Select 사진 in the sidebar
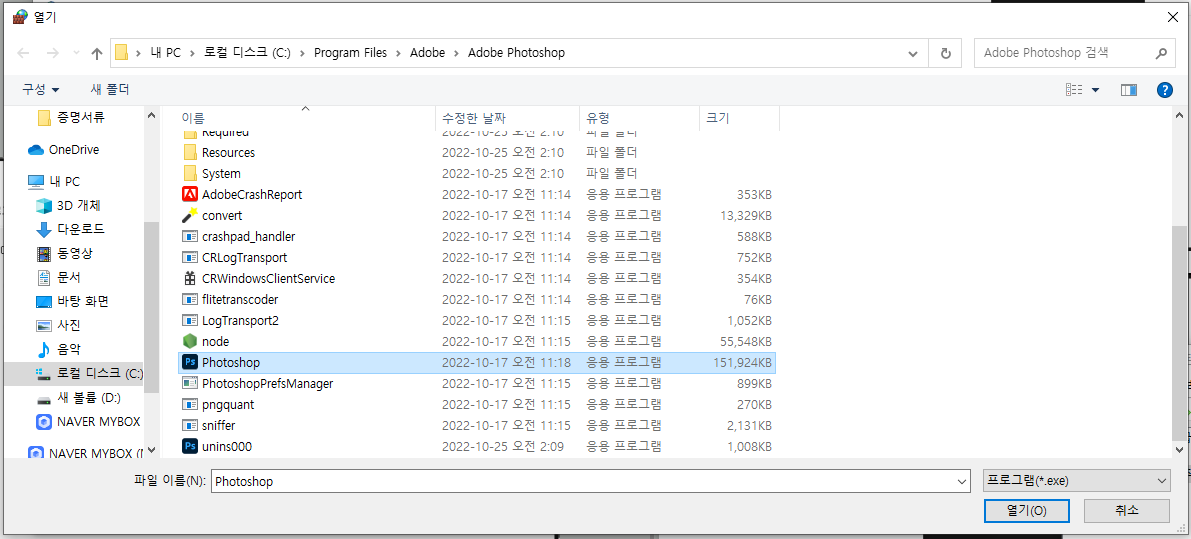The image size is (1191, 539). pos(68,326)
